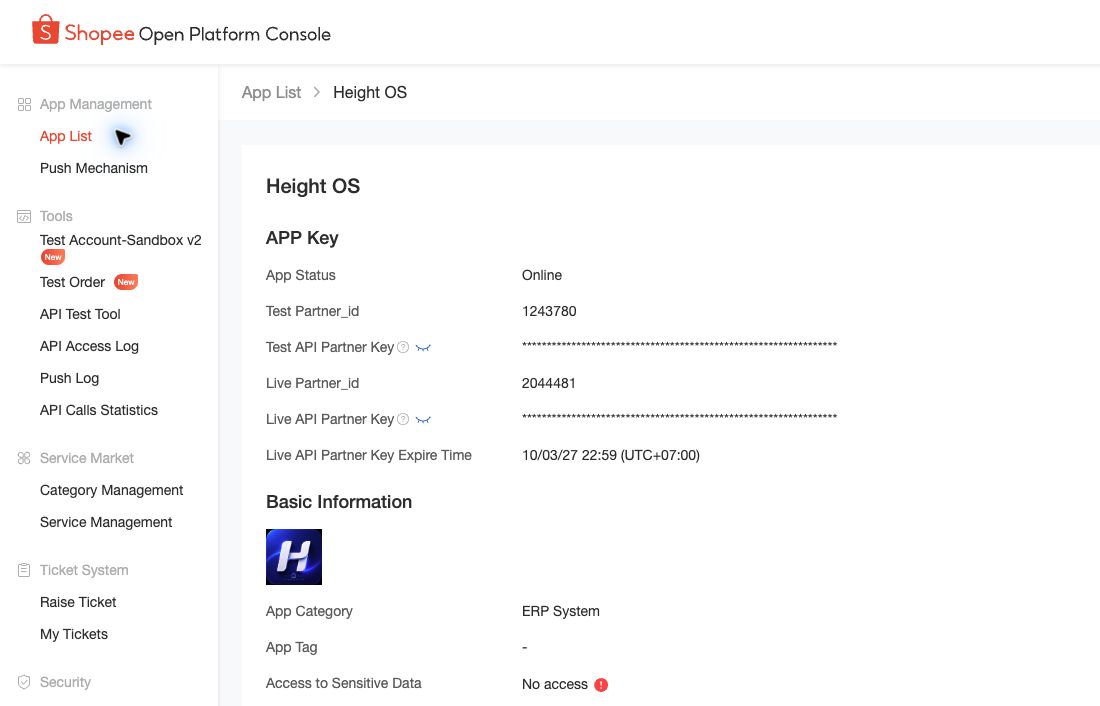Click the masked Live API Partner Key value

click(x=680, y=418)
